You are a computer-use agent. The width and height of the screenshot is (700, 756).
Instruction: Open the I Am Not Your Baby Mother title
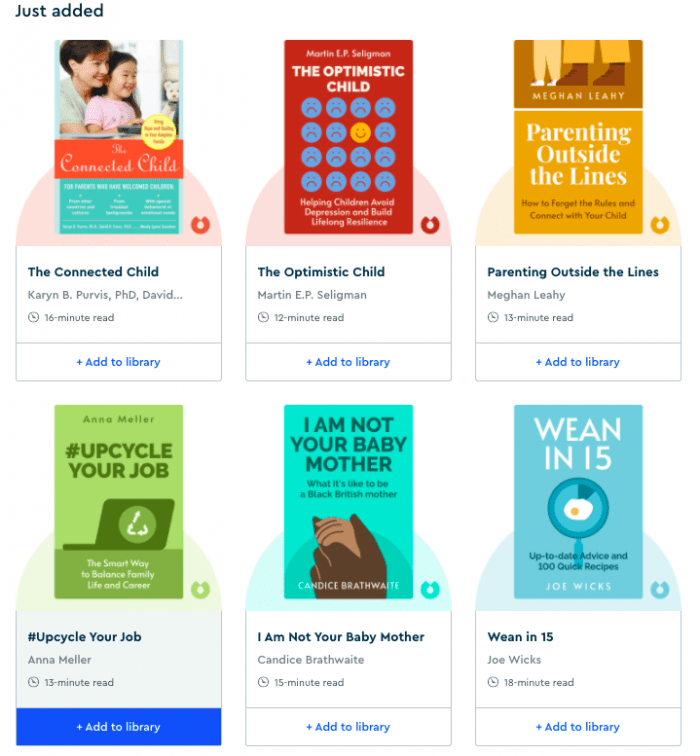point(341,637)
